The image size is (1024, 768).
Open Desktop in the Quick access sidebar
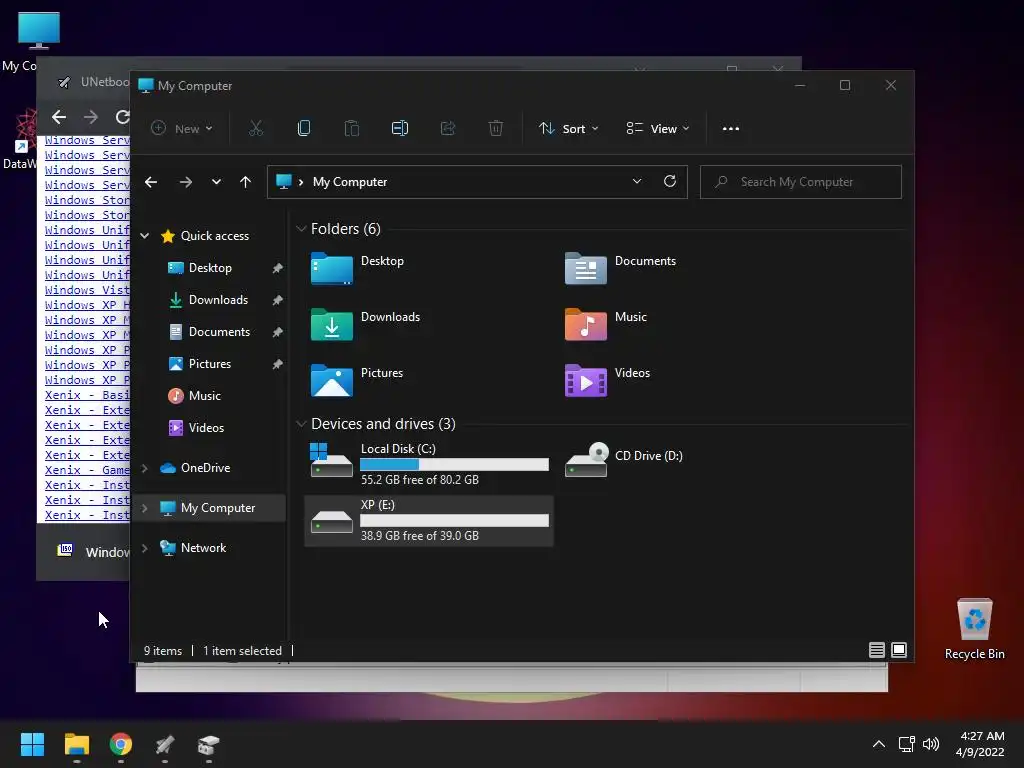click(210, 268)
